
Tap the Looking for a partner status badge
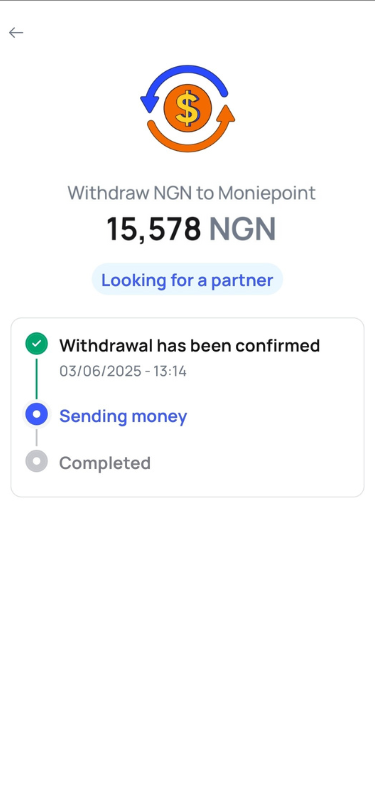[x=187, y=280]
